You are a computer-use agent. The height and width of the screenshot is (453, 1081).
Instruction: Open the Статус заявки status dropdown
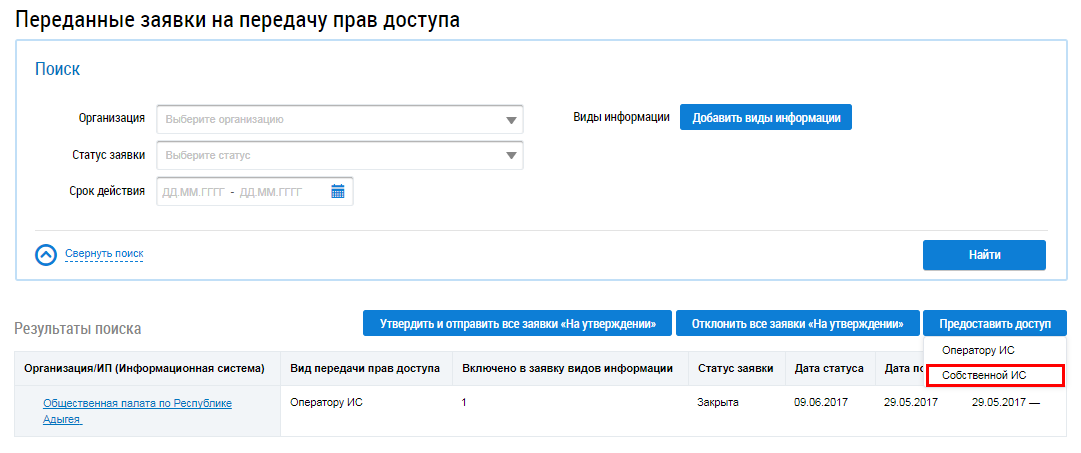click(x=340, y=156)
